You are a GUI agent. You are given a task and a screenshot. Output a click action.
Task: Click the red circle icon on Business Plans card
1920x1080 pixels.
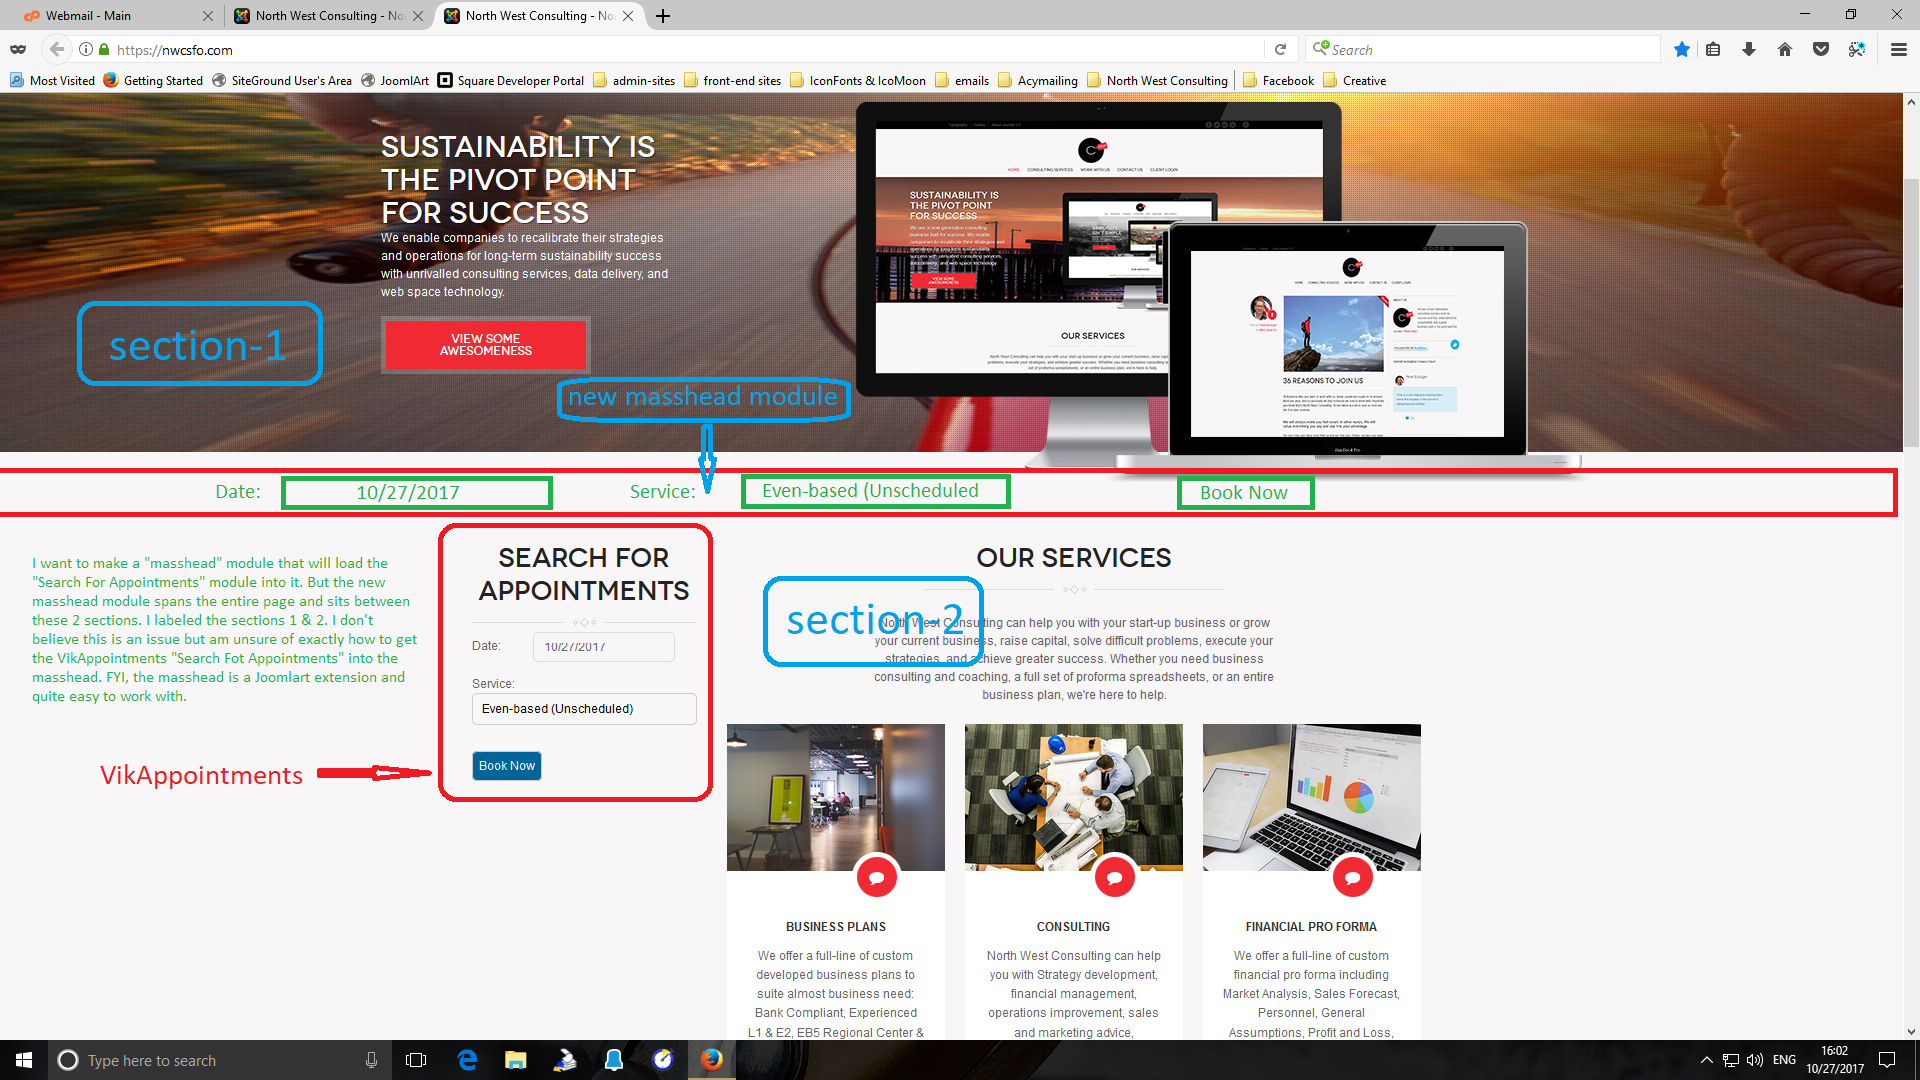pos(877,877)
